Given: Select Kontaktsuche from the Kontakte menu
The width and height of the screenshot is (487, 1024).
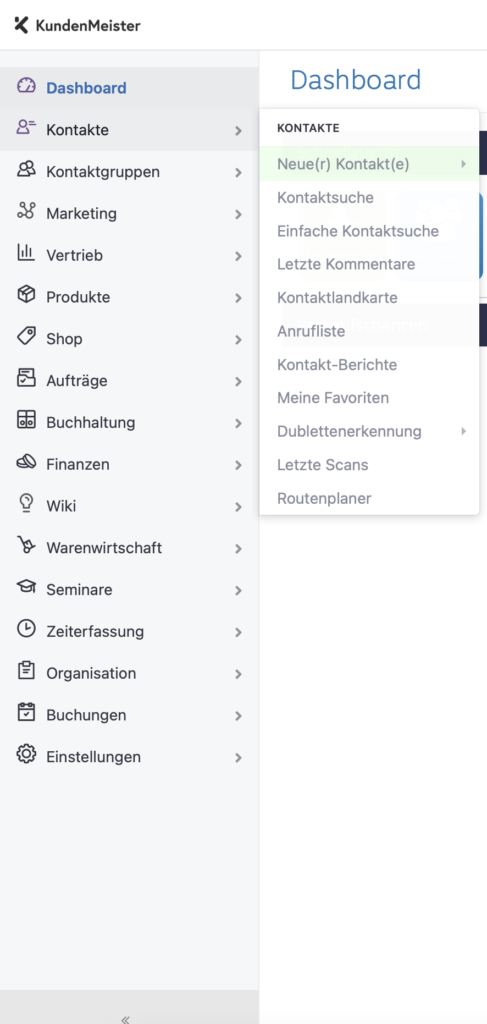Looking at the screenshot, I should (x=325, y=197).
